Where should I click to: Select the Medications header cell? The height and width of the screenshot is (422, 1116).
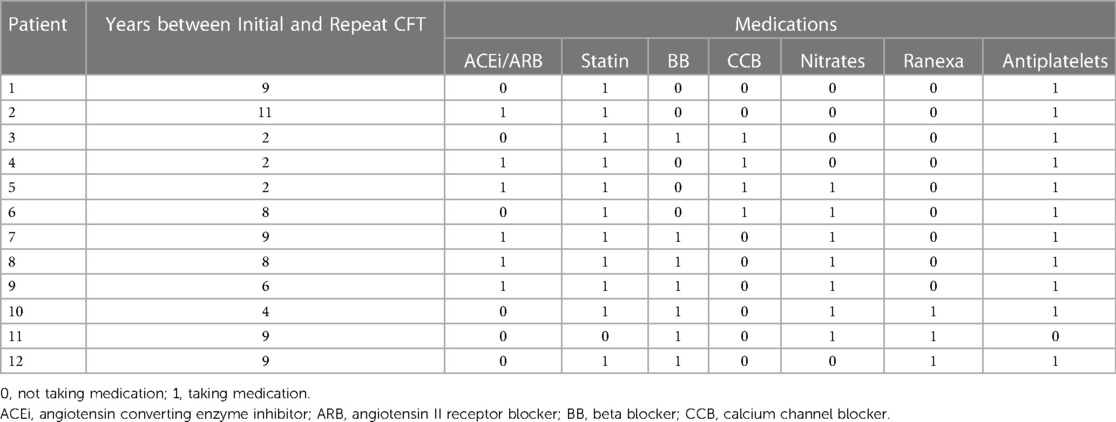779,22
